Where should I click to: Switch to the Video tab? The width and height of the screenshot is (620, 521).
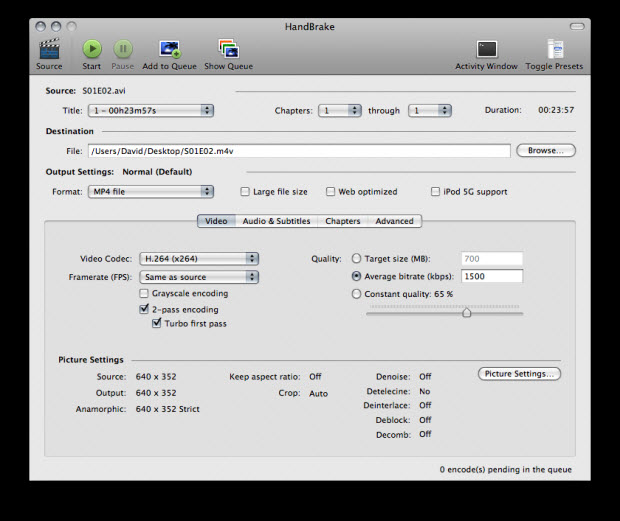coord(216,221)
